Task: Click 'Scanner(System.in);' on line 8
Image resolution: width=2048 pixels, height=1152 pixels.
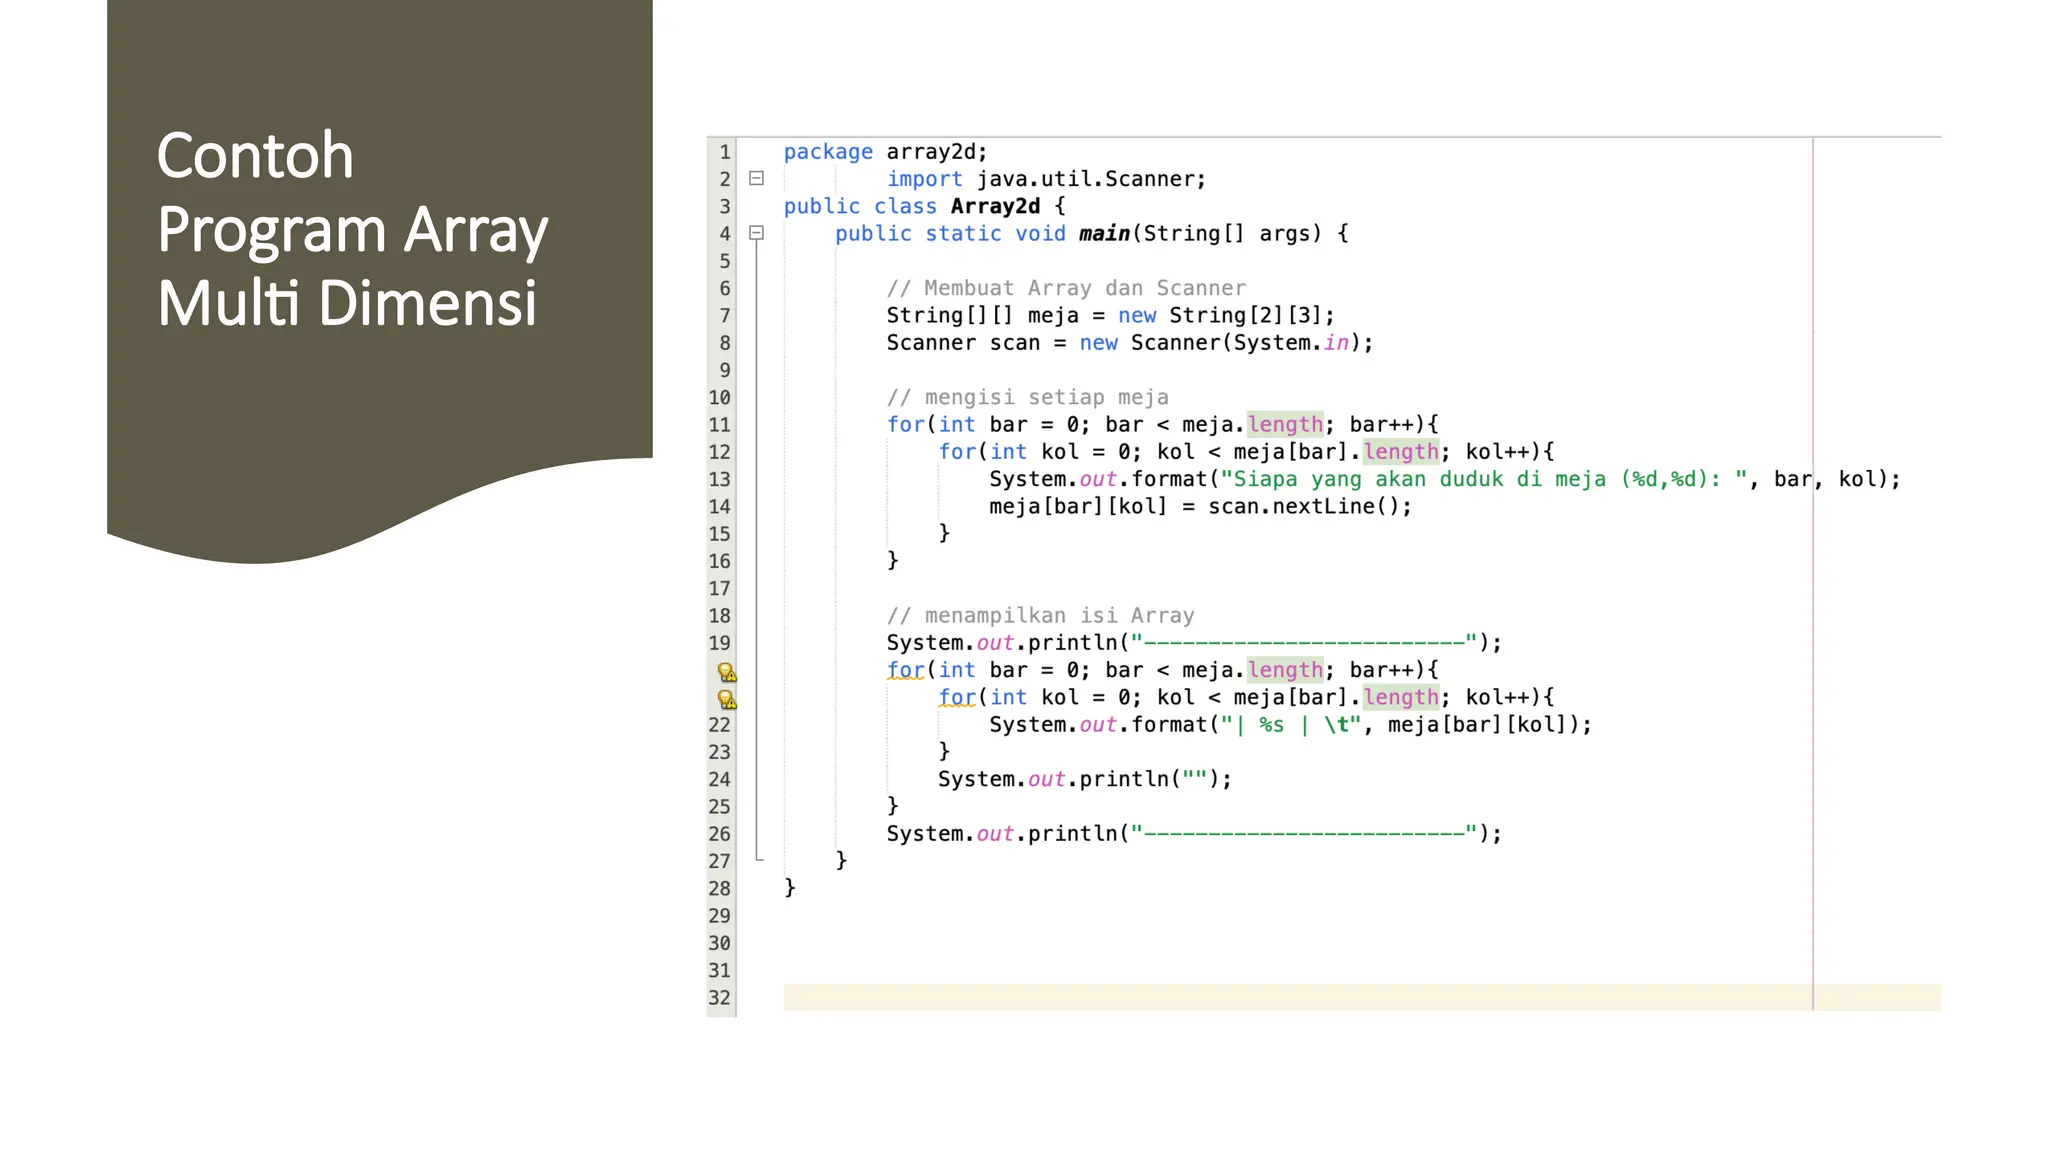Action: [1252, 342]
